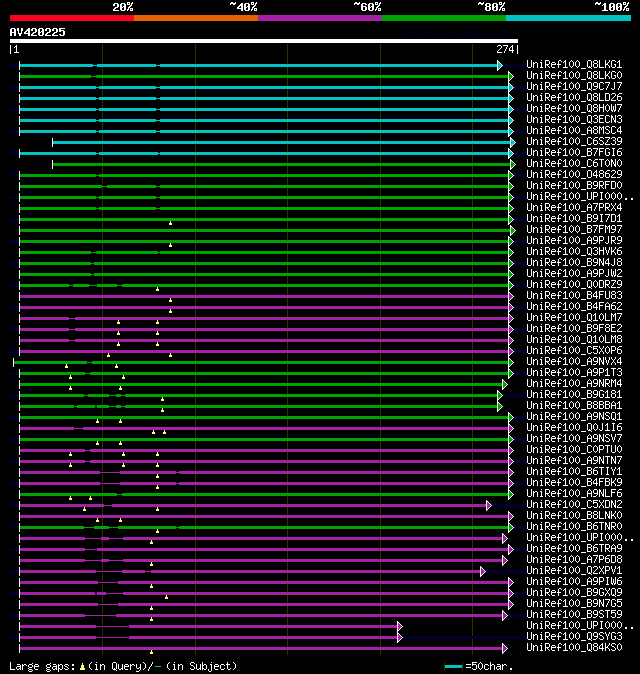
Task: Select the UniRef100_A9P1T3 label
Action: click(x=574, y=373)
